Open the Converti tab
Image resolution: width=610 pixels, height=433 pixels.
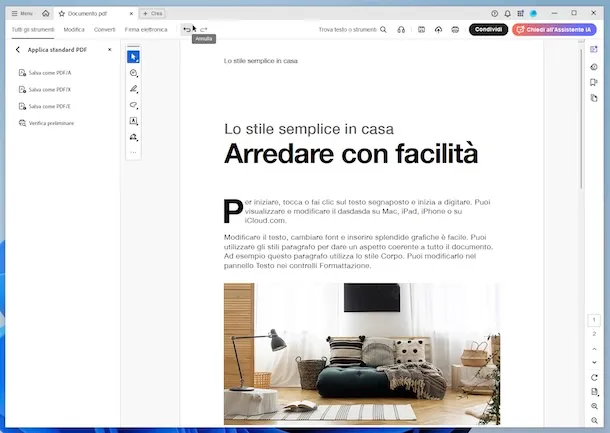tap(105, 30)
